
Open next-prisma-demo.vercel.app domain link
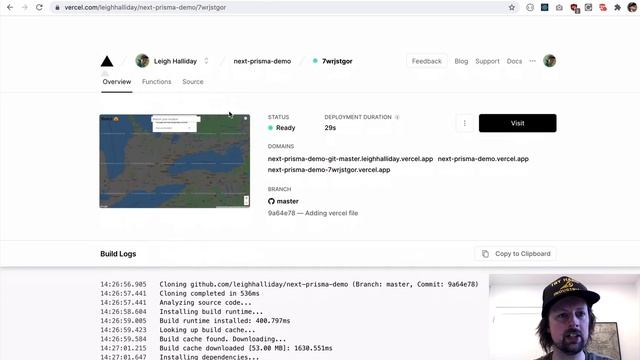pyautogui.click(x=483, y=159)
